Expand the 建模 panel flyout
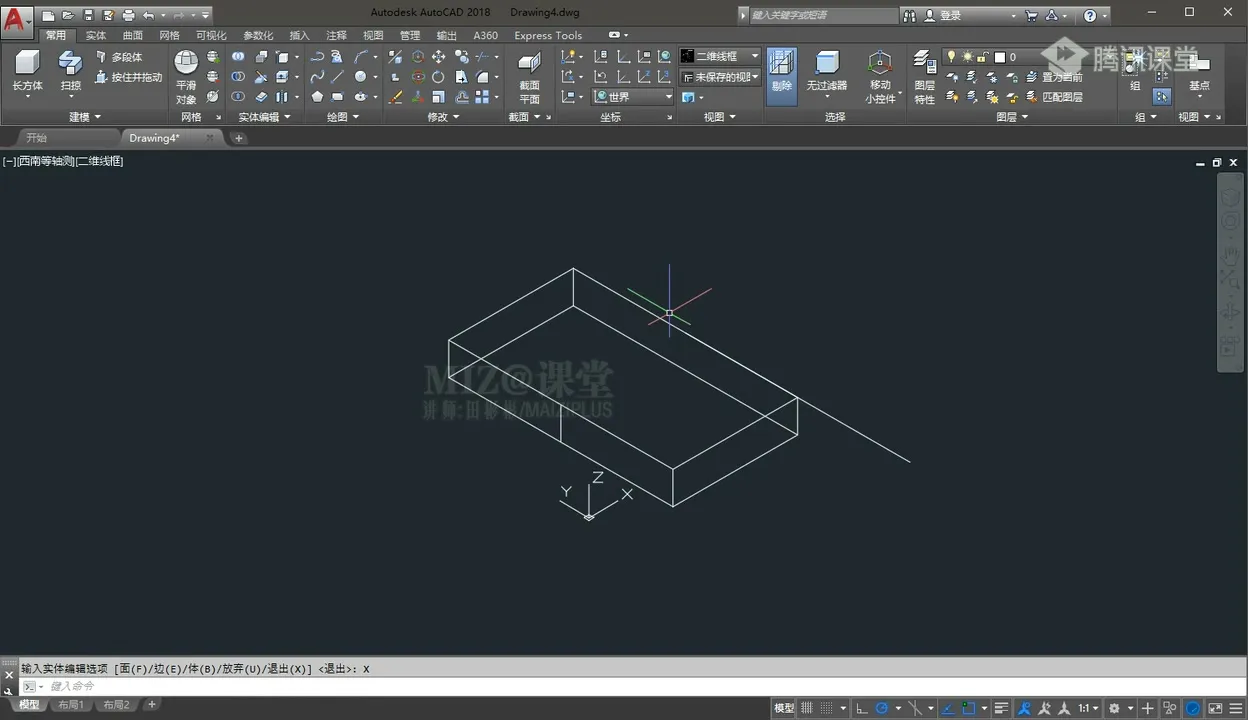 pos(84,117)
